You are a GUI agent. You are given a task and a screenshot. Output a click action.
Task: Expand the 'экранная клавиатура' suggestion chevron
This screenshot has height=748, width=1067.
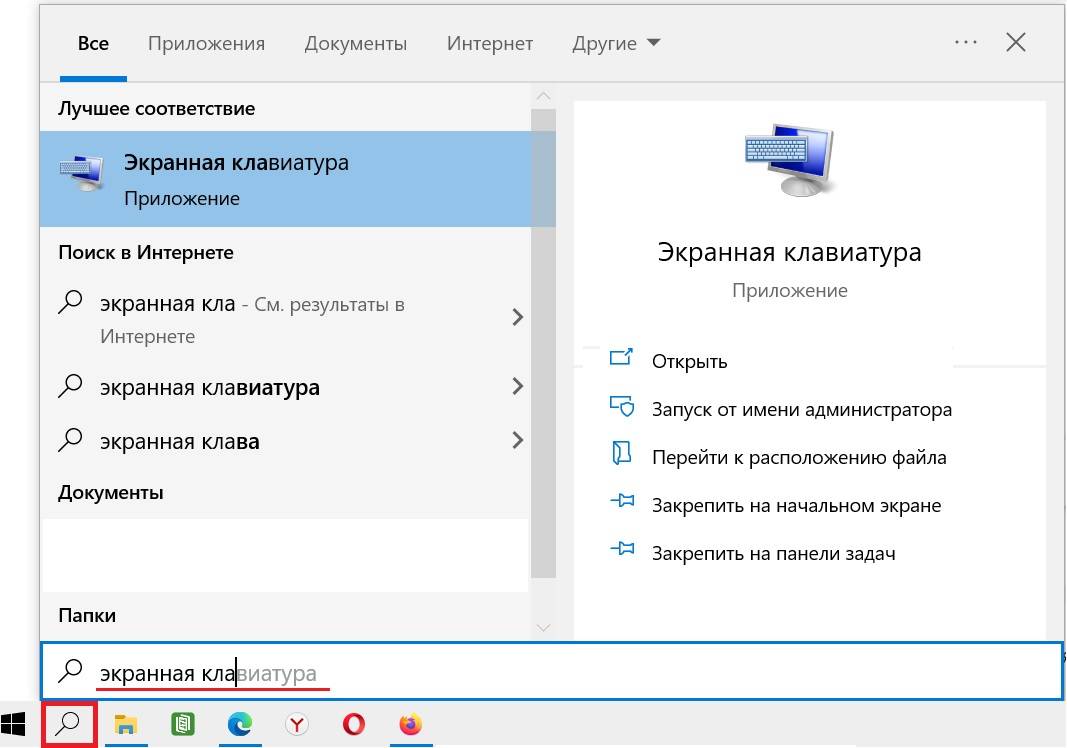pos(517,386)
